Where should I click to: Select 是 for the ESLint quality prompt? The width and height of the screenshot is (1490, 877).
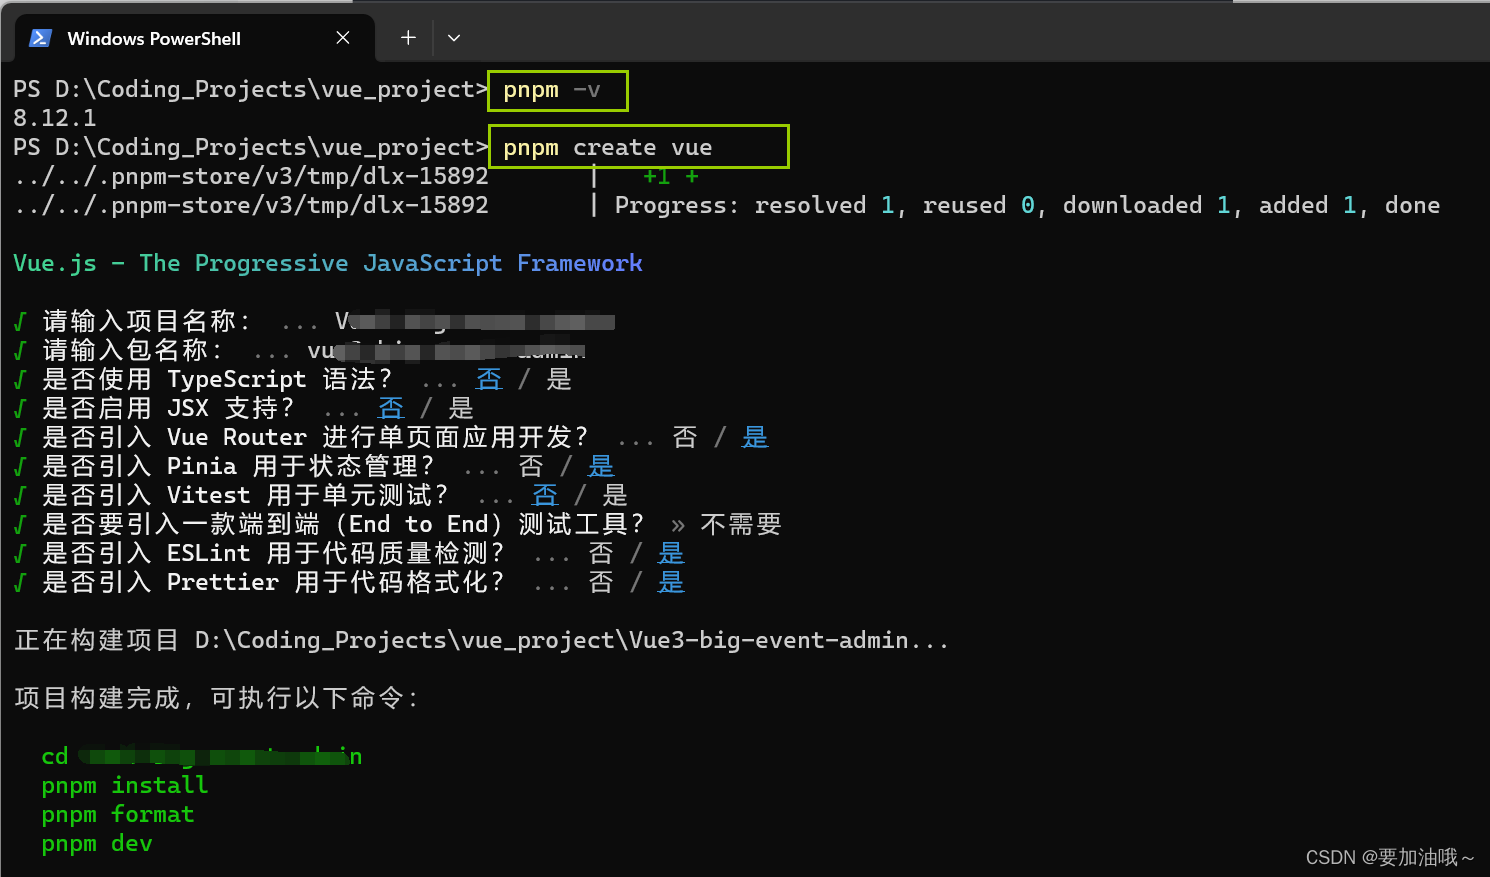(x=670, y=553)
